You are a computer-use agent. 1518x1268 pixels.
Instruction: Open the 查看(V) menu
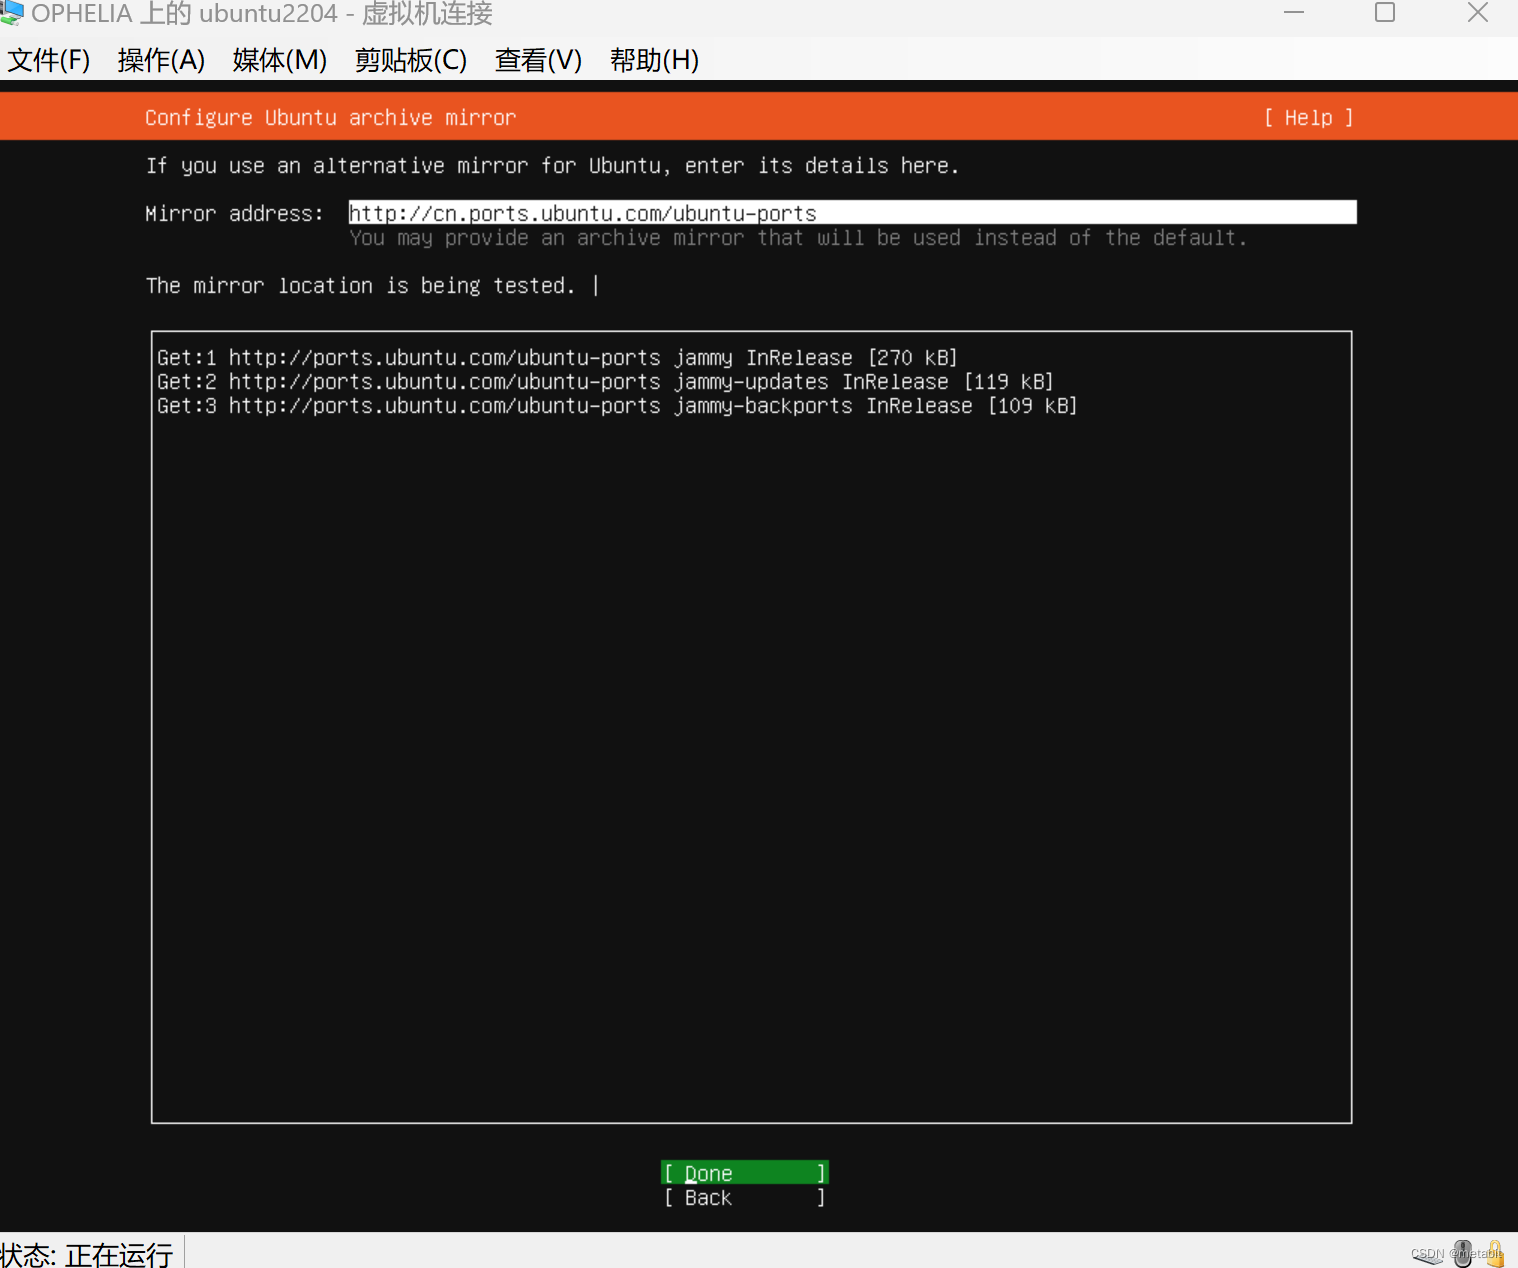point(538,60)
